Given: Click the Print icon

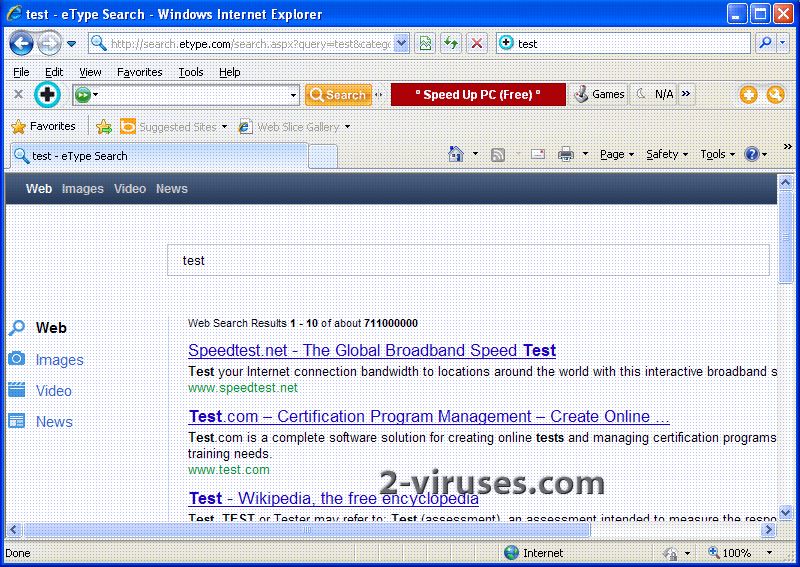Looking at the screenshot, I should (x=566, y=154).
